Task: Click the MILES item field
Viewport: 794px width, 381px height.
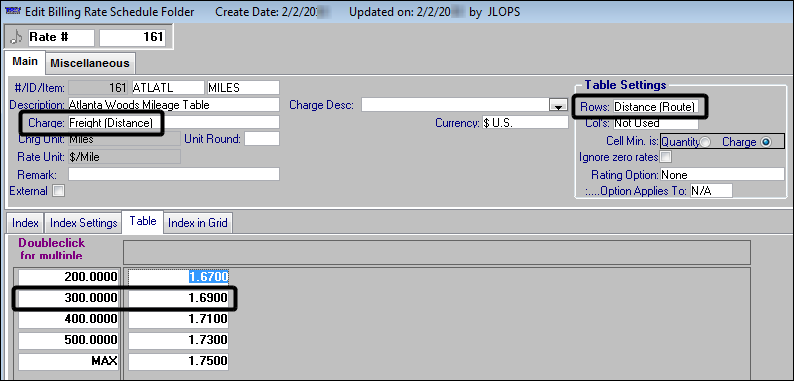Action: [243, 88]
